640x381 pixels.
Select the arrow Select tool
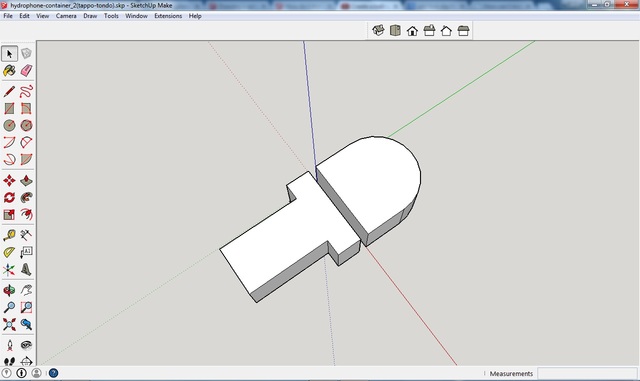[x=9, y=53]
